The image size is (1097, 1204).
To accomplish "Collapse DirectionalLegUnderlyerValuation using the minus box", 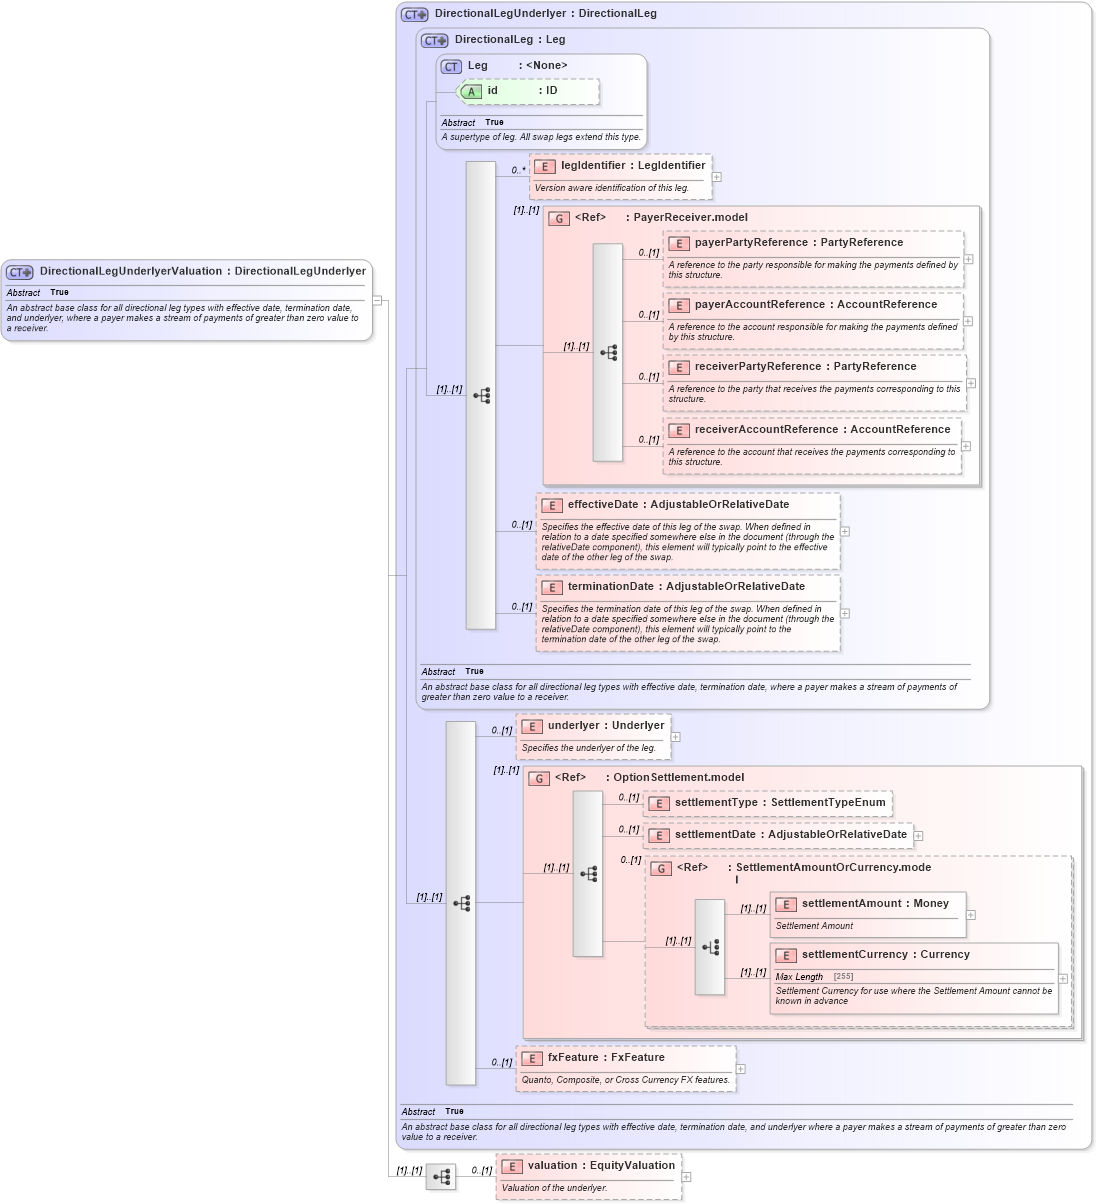I will click(376, 298).
